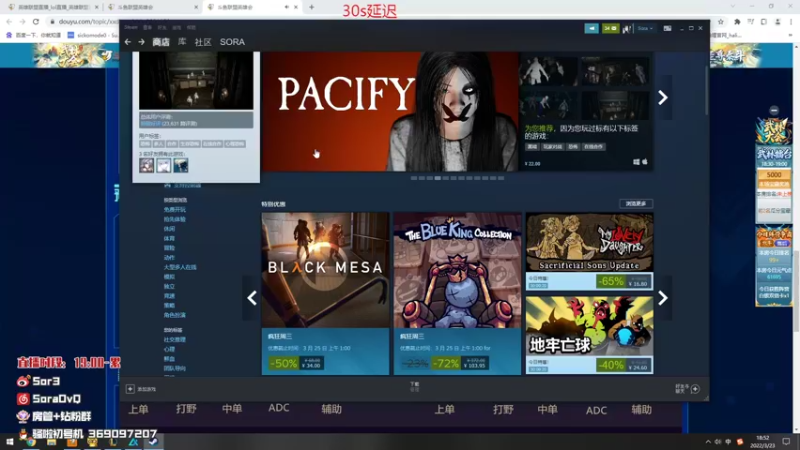This screenshot has width=800, height=450.
Task: Click the Mac platform icon on PACIFY
Action: tap(645, 162)
